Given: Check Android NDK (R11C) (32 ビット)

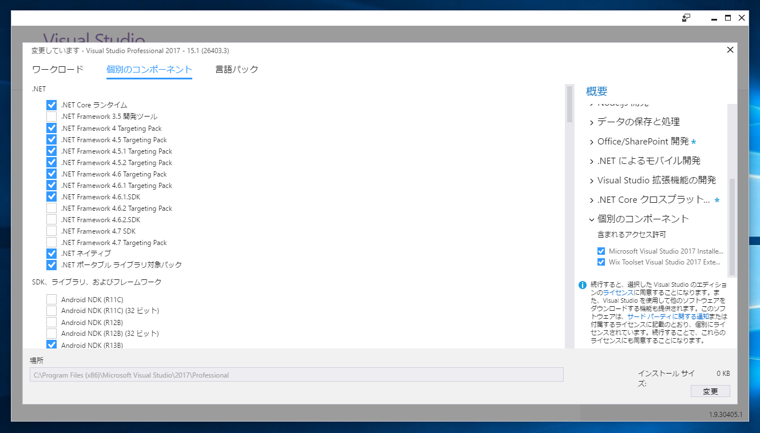Looking at the screenshot, I should coord(51,311).
